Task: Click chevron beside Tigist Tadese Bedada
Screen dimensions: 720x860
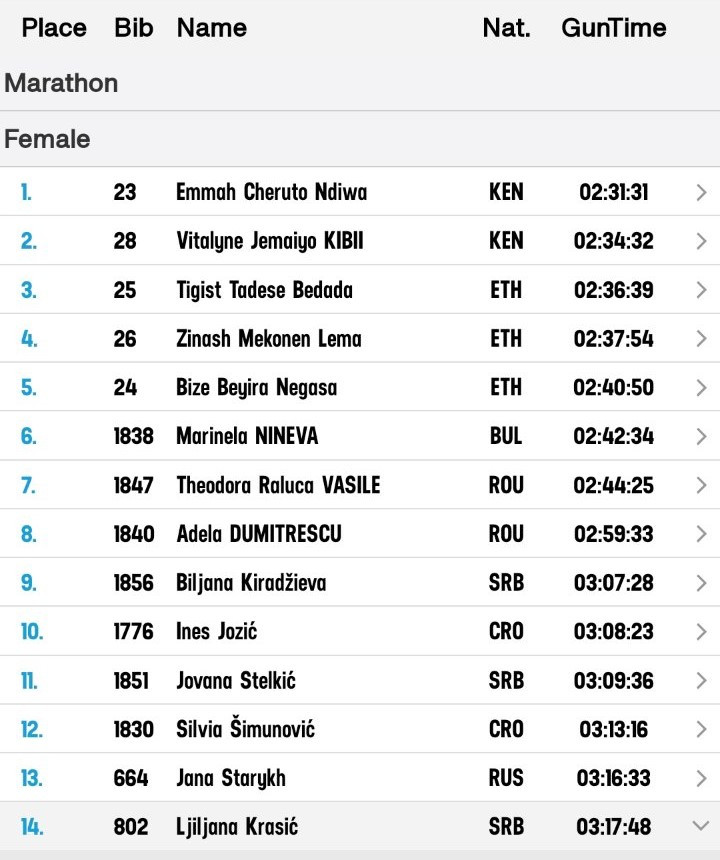Action: point(701,290)
